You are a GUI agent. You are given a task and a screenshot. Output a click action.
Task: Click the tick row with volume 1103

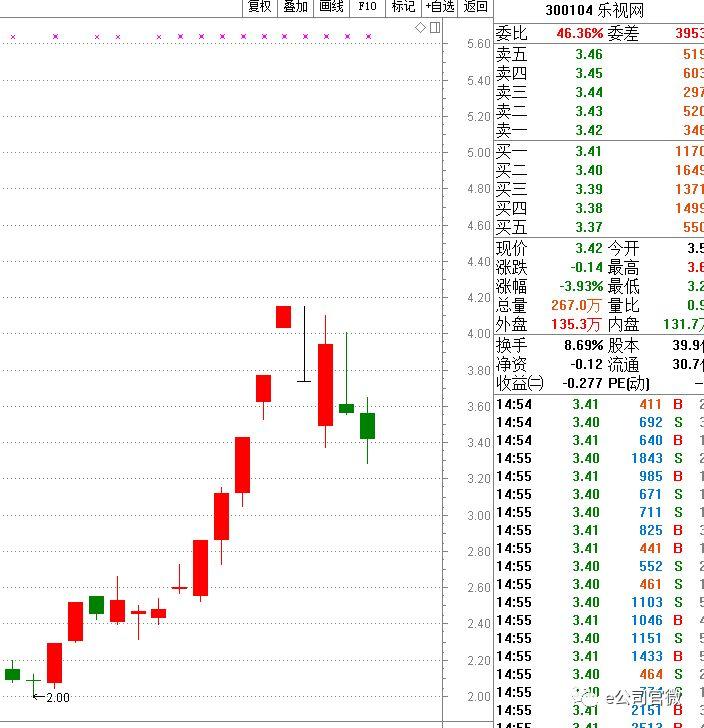pos(599,603)
